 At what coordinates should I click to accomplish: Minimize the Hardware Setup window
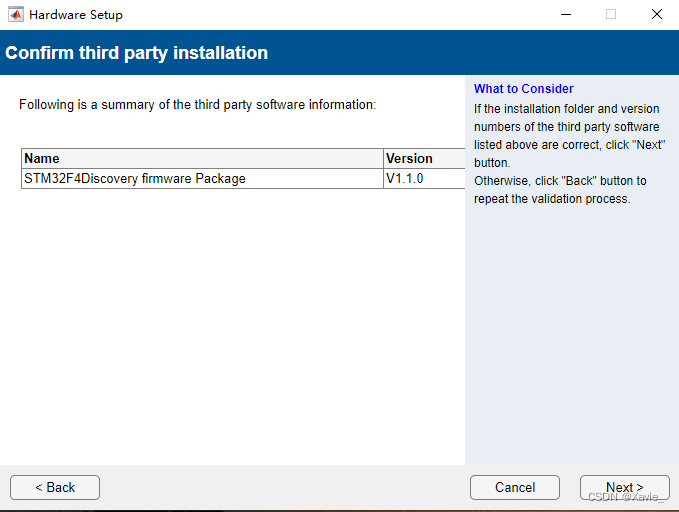[x=566, y=14]
